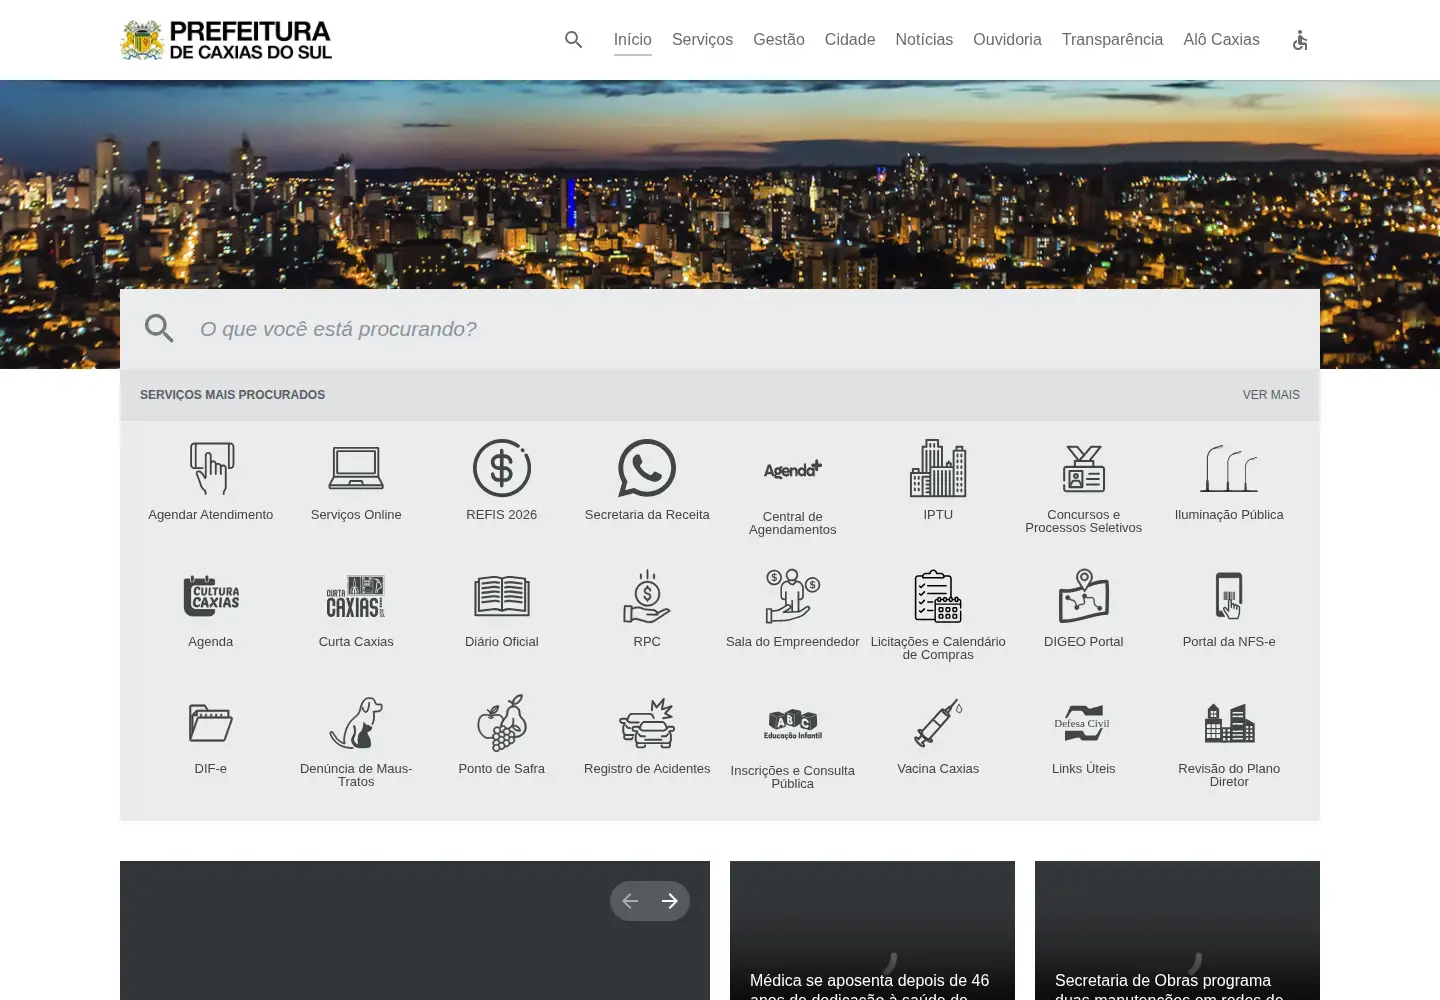Go to the next carousel slide arrow
This screenshot has height=1000, width=1440.
coord(670,901)
